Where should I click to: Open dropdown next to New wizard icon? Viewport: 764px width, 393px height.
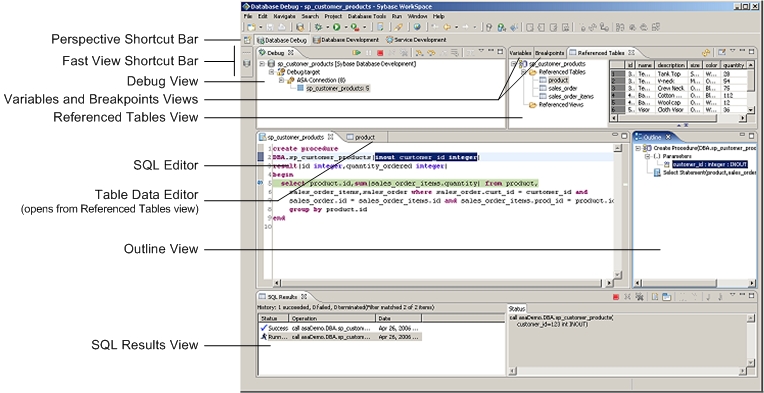click(x=261, y=27)
